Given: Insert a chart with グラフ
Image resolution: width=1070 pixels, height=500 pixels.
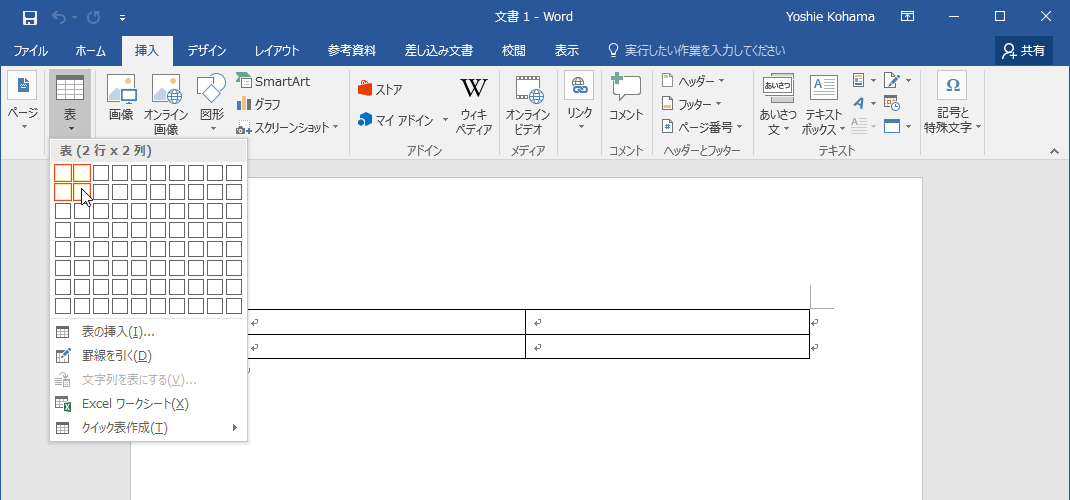Looking at the screenshot, I should tap(259, 104).
